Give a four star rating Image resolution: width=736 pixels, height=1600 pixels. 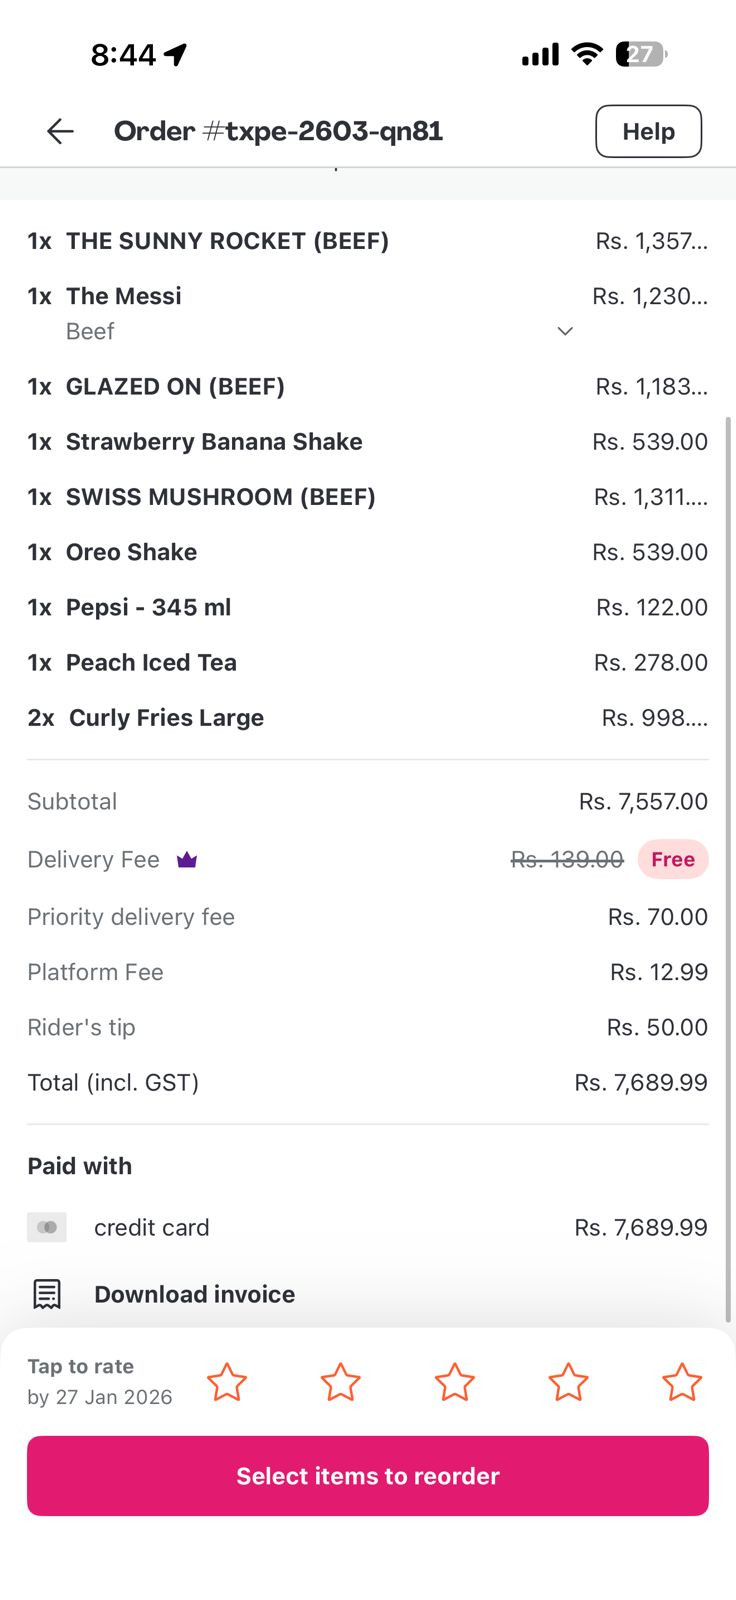[x=568, y=1382]
